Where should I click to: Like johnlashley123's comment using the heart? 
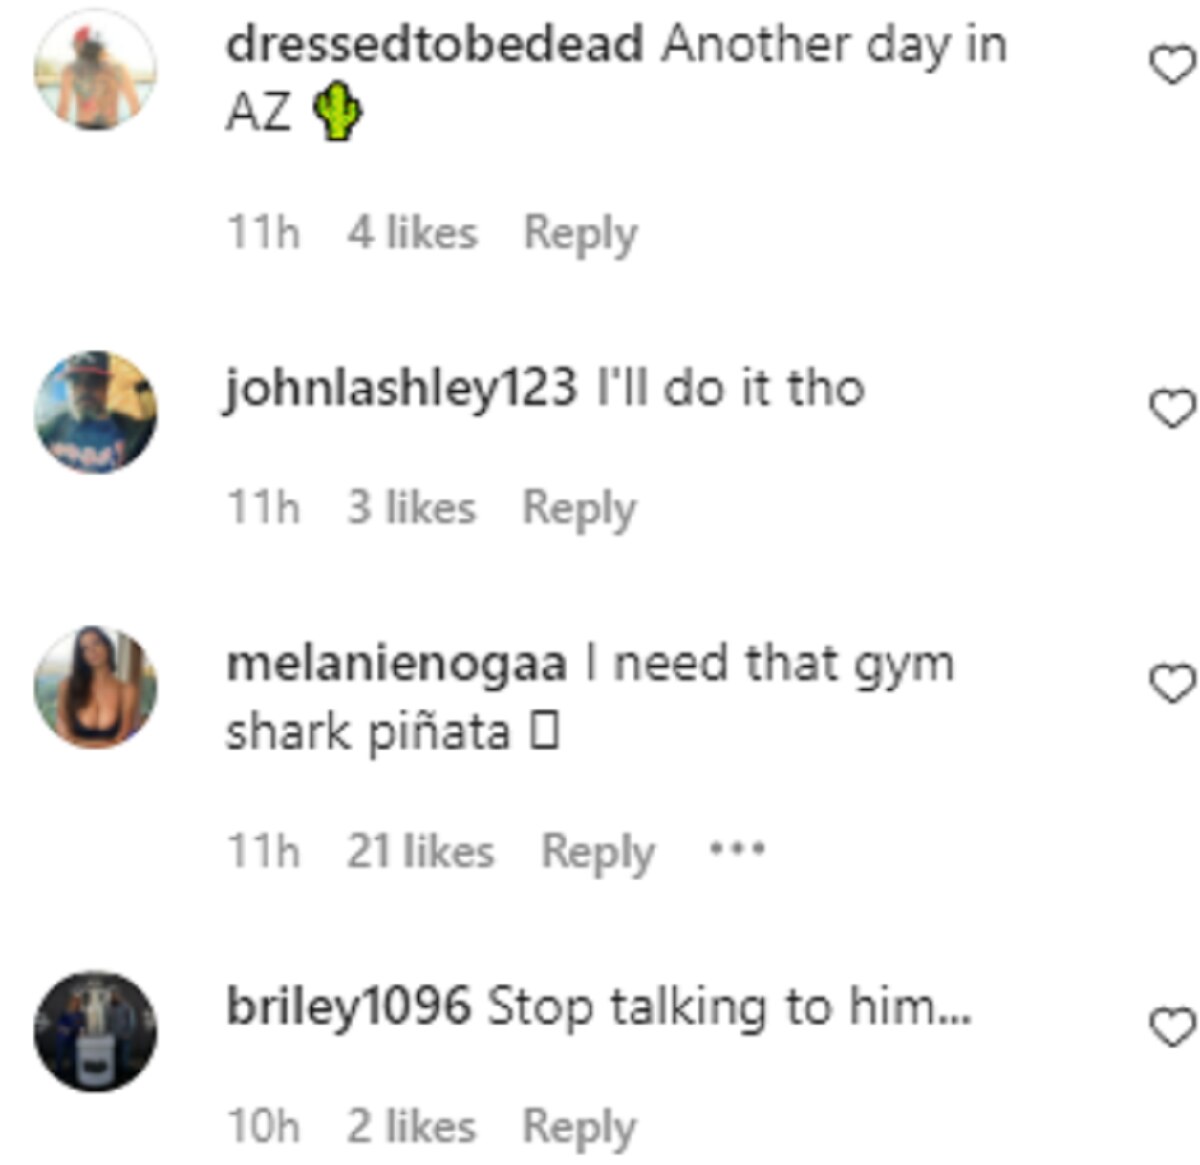1171,409
